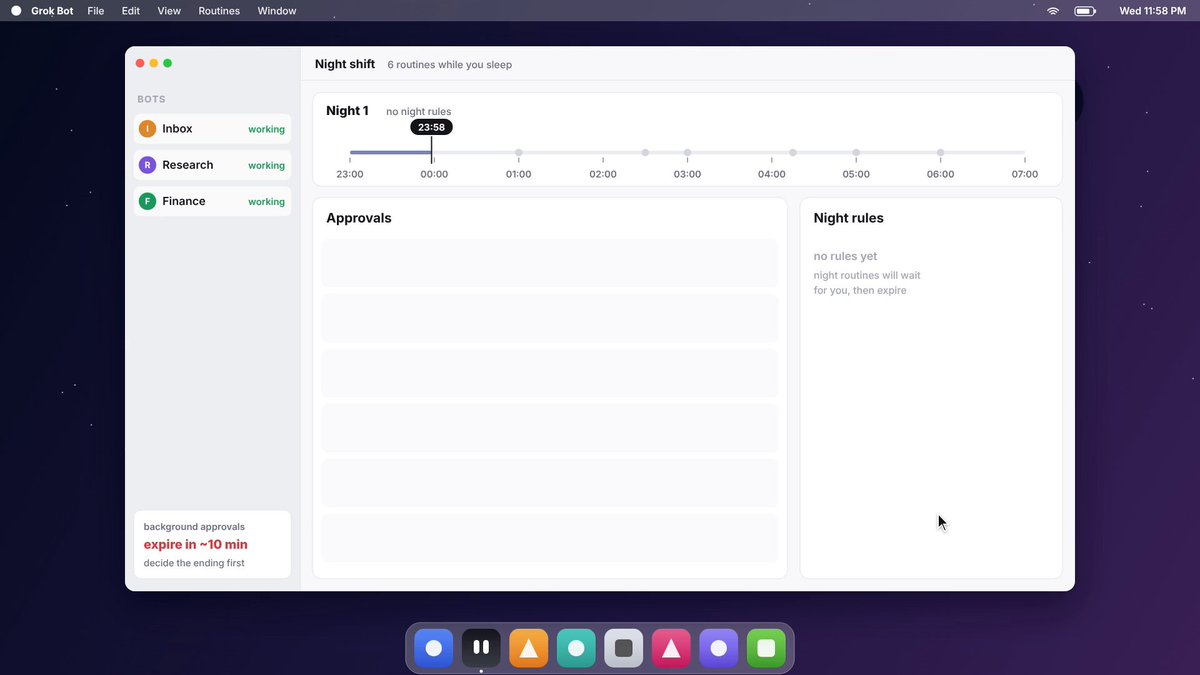Open the Window menu
Viewport: 1200px width, 675px height.
click(x=277, y=11)
